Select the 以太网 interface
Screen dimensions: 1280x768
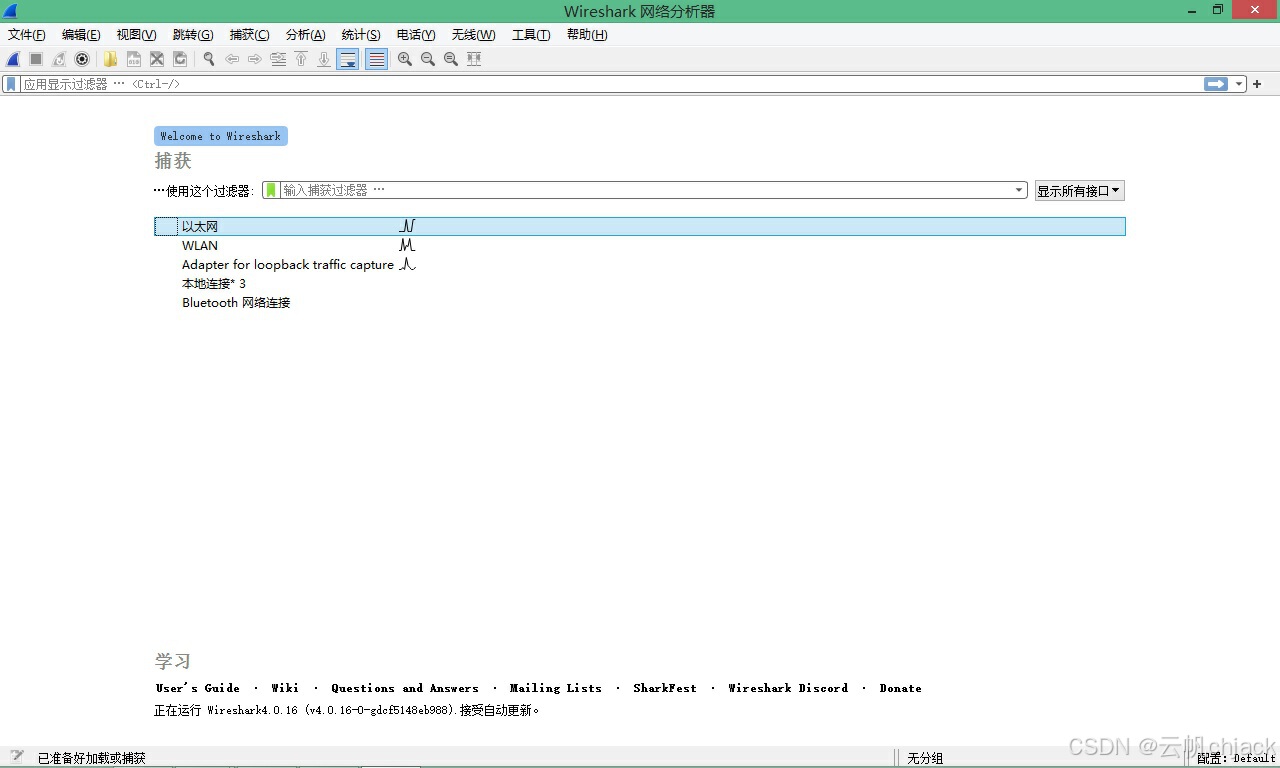click(640, 227)
